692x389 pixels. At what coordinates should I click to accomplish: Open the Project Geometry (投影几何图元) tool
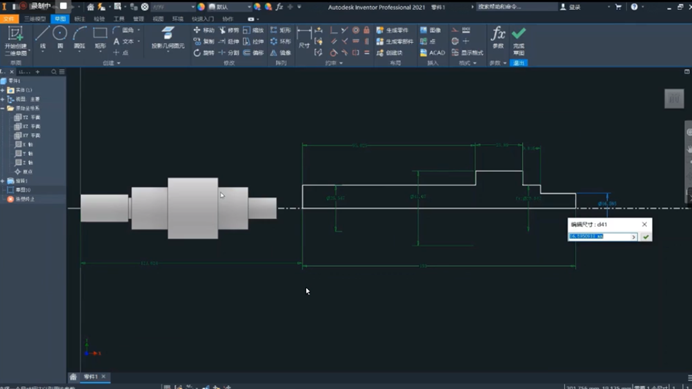click(x=168, y=38)
